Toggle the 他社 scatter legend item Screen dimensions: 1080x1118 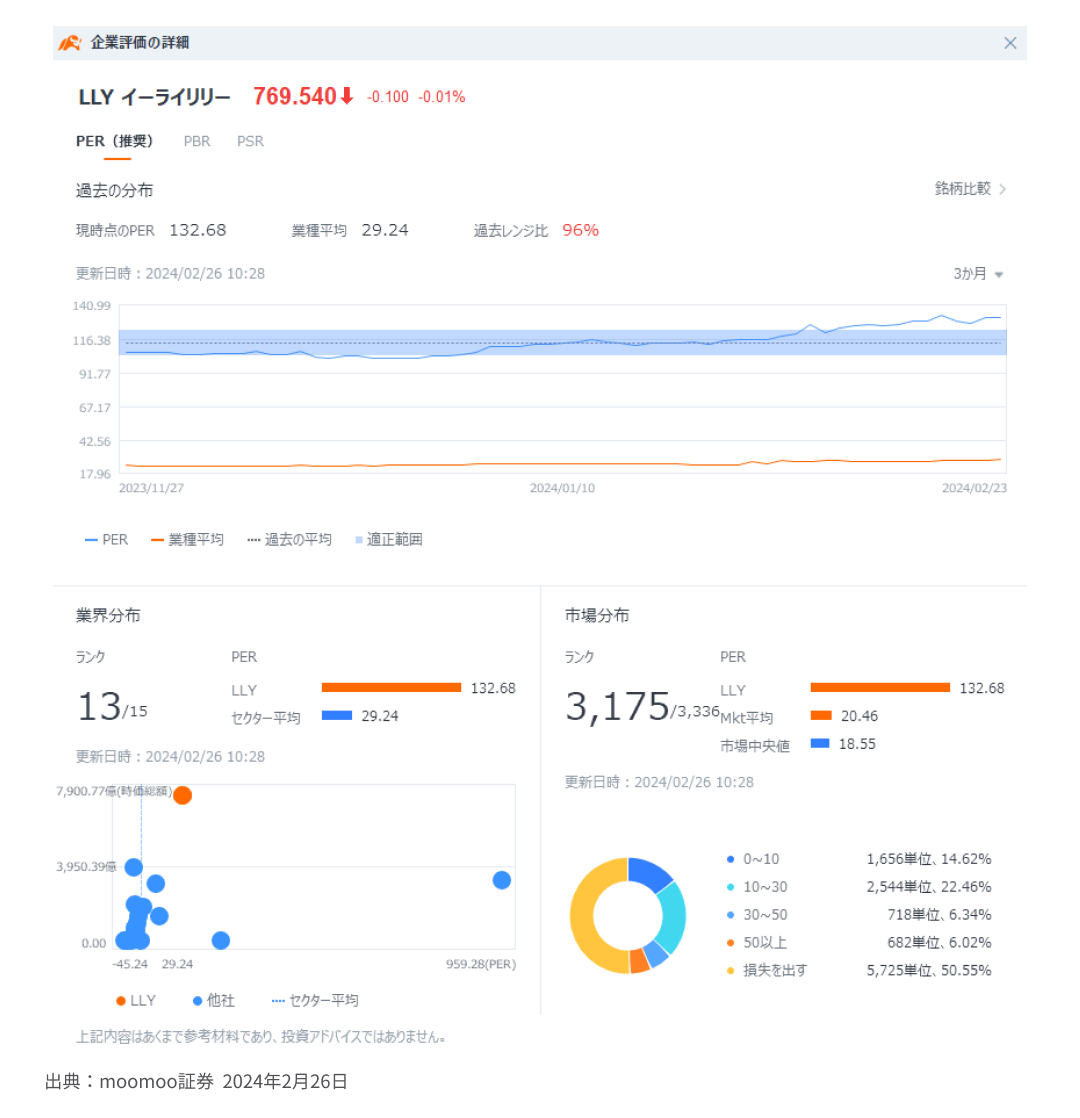click(214, 1000)
